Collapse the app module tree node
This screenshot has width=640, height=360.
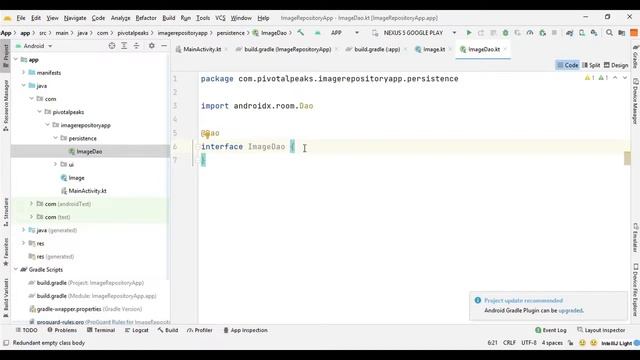(16, 60)
